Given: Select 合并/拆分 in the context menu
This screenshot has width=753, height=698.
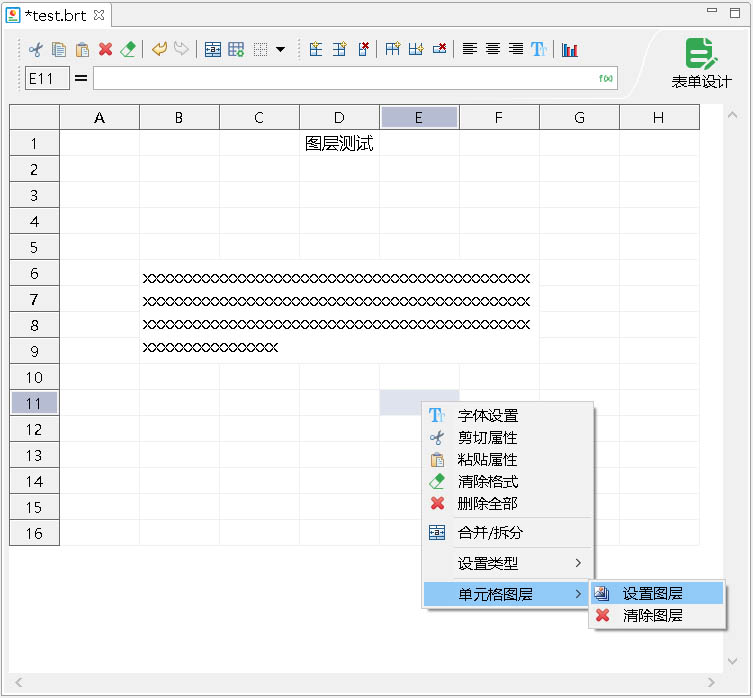Looking at the screenshot, I should [490, 532].
